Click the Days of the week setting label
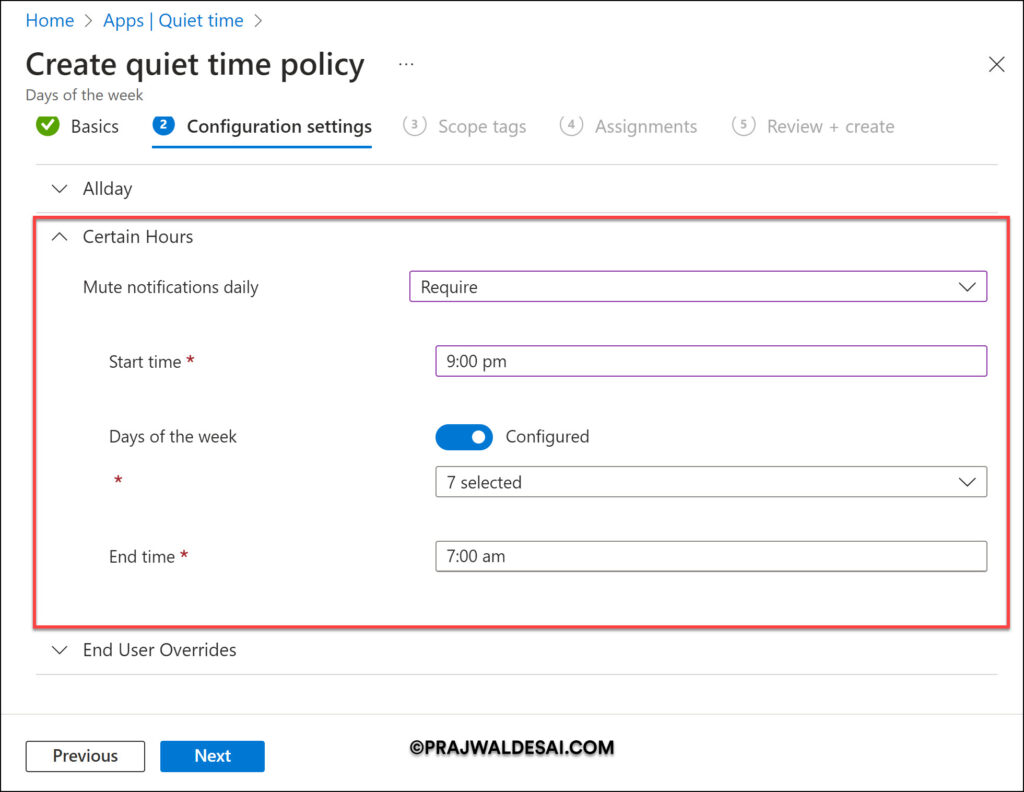This screenshot has height=792, width=1024. (172, 436)
